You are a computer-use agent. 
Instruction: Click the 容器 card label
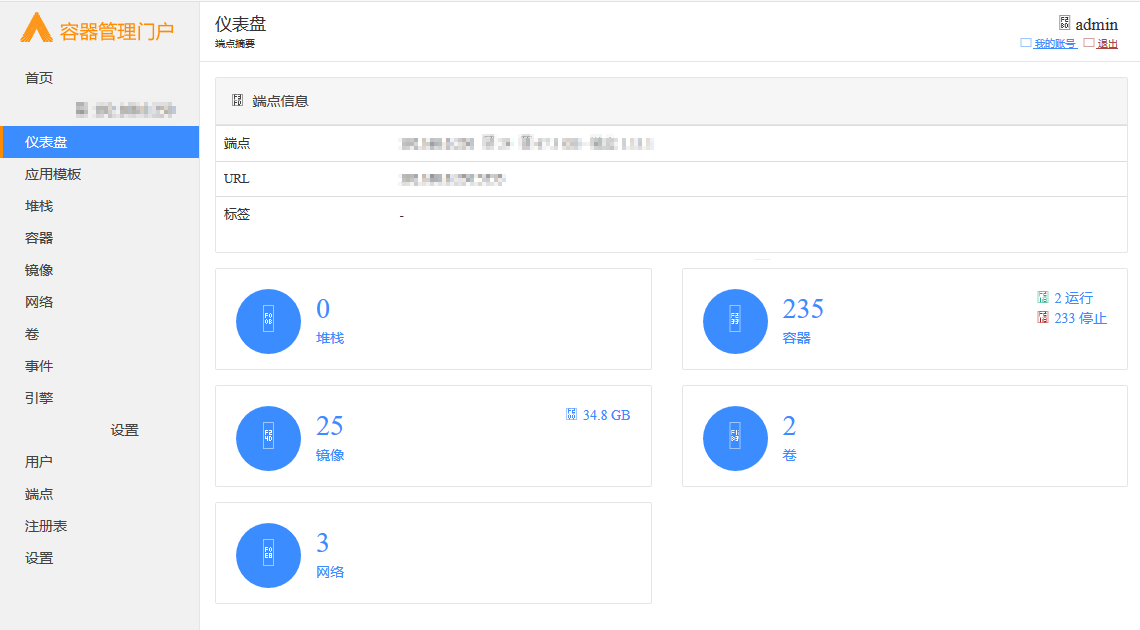[797, 338]
